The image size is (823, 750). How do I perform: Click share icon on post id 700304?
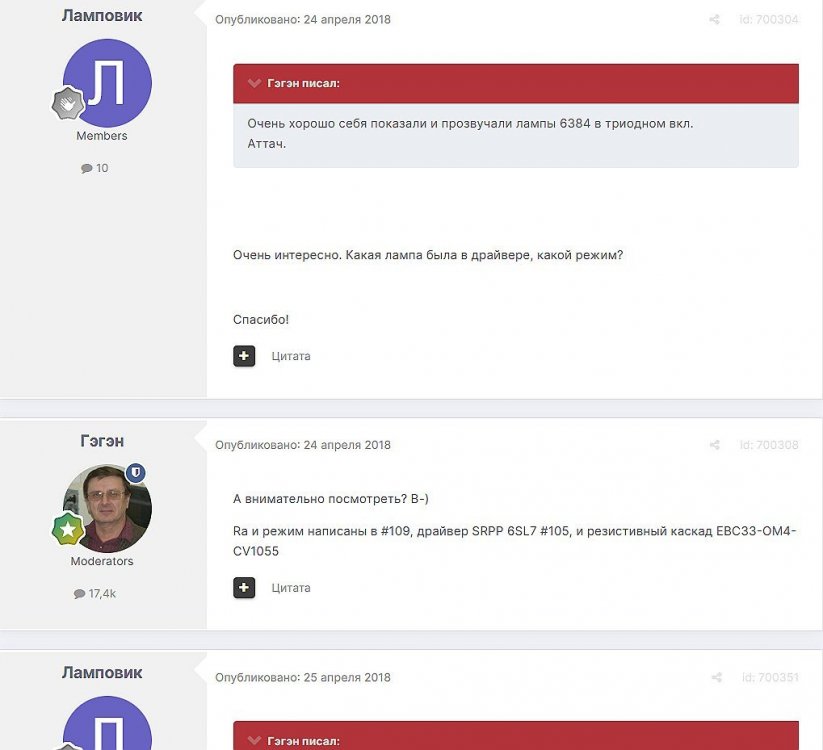(714, 20)
